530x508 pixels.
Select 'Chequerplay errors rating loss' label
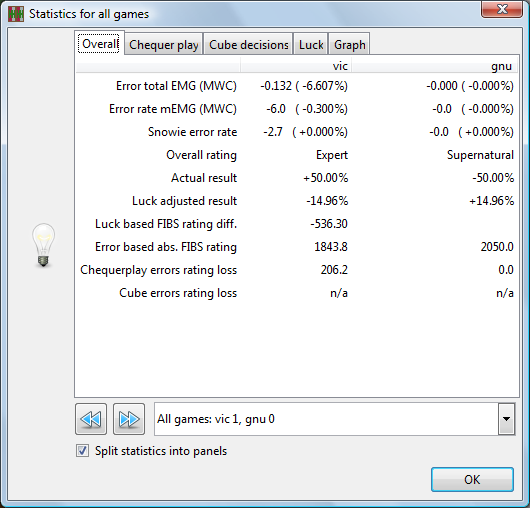[x=159, y=270]
